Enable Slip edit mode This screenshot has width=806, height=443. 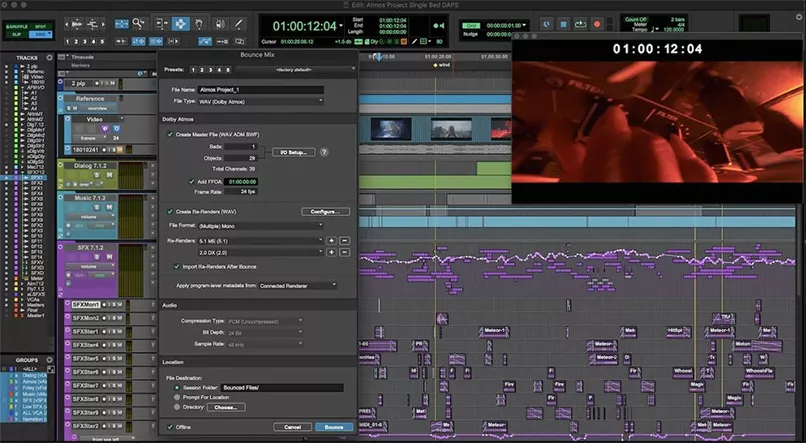(16, 34)
